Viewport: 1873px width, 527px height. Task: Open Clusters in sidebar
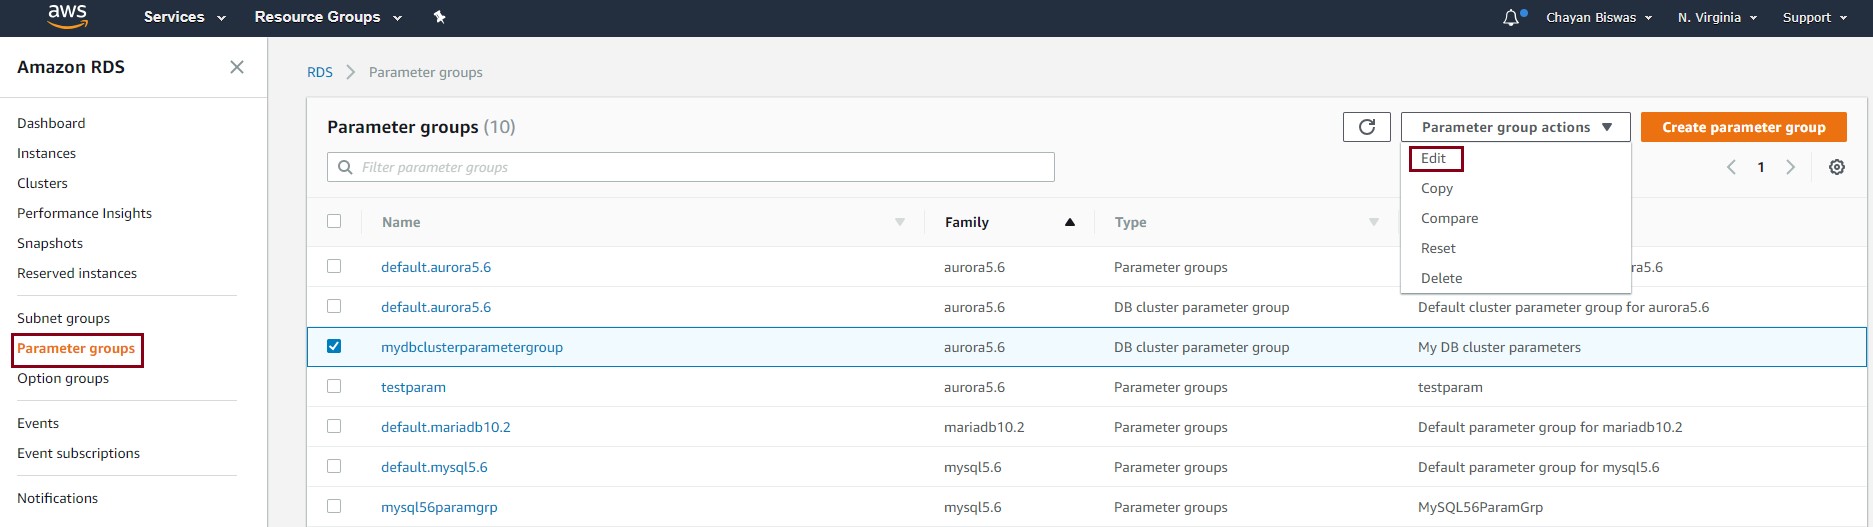coord(42,183)
